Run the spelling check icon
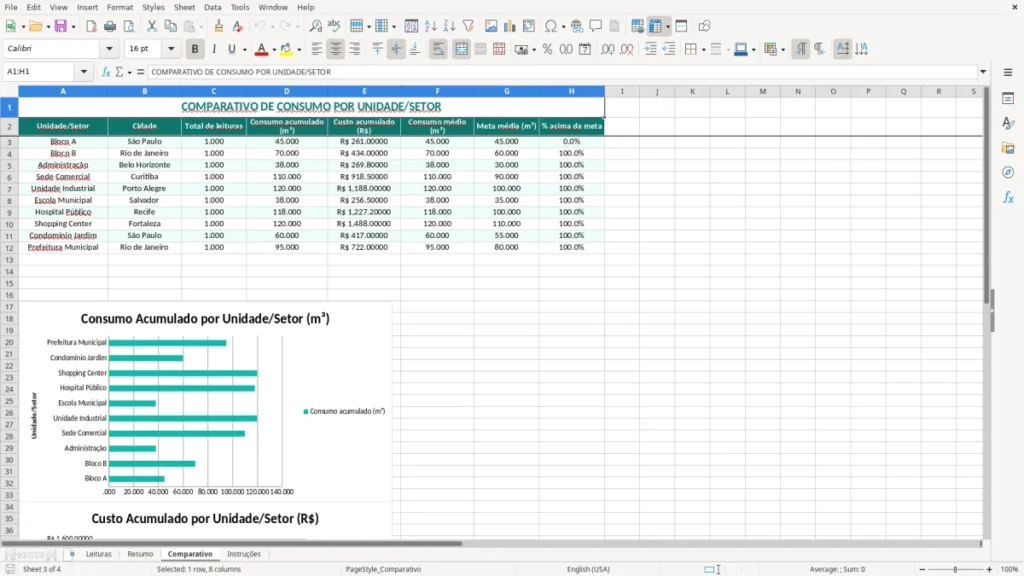 334,26
